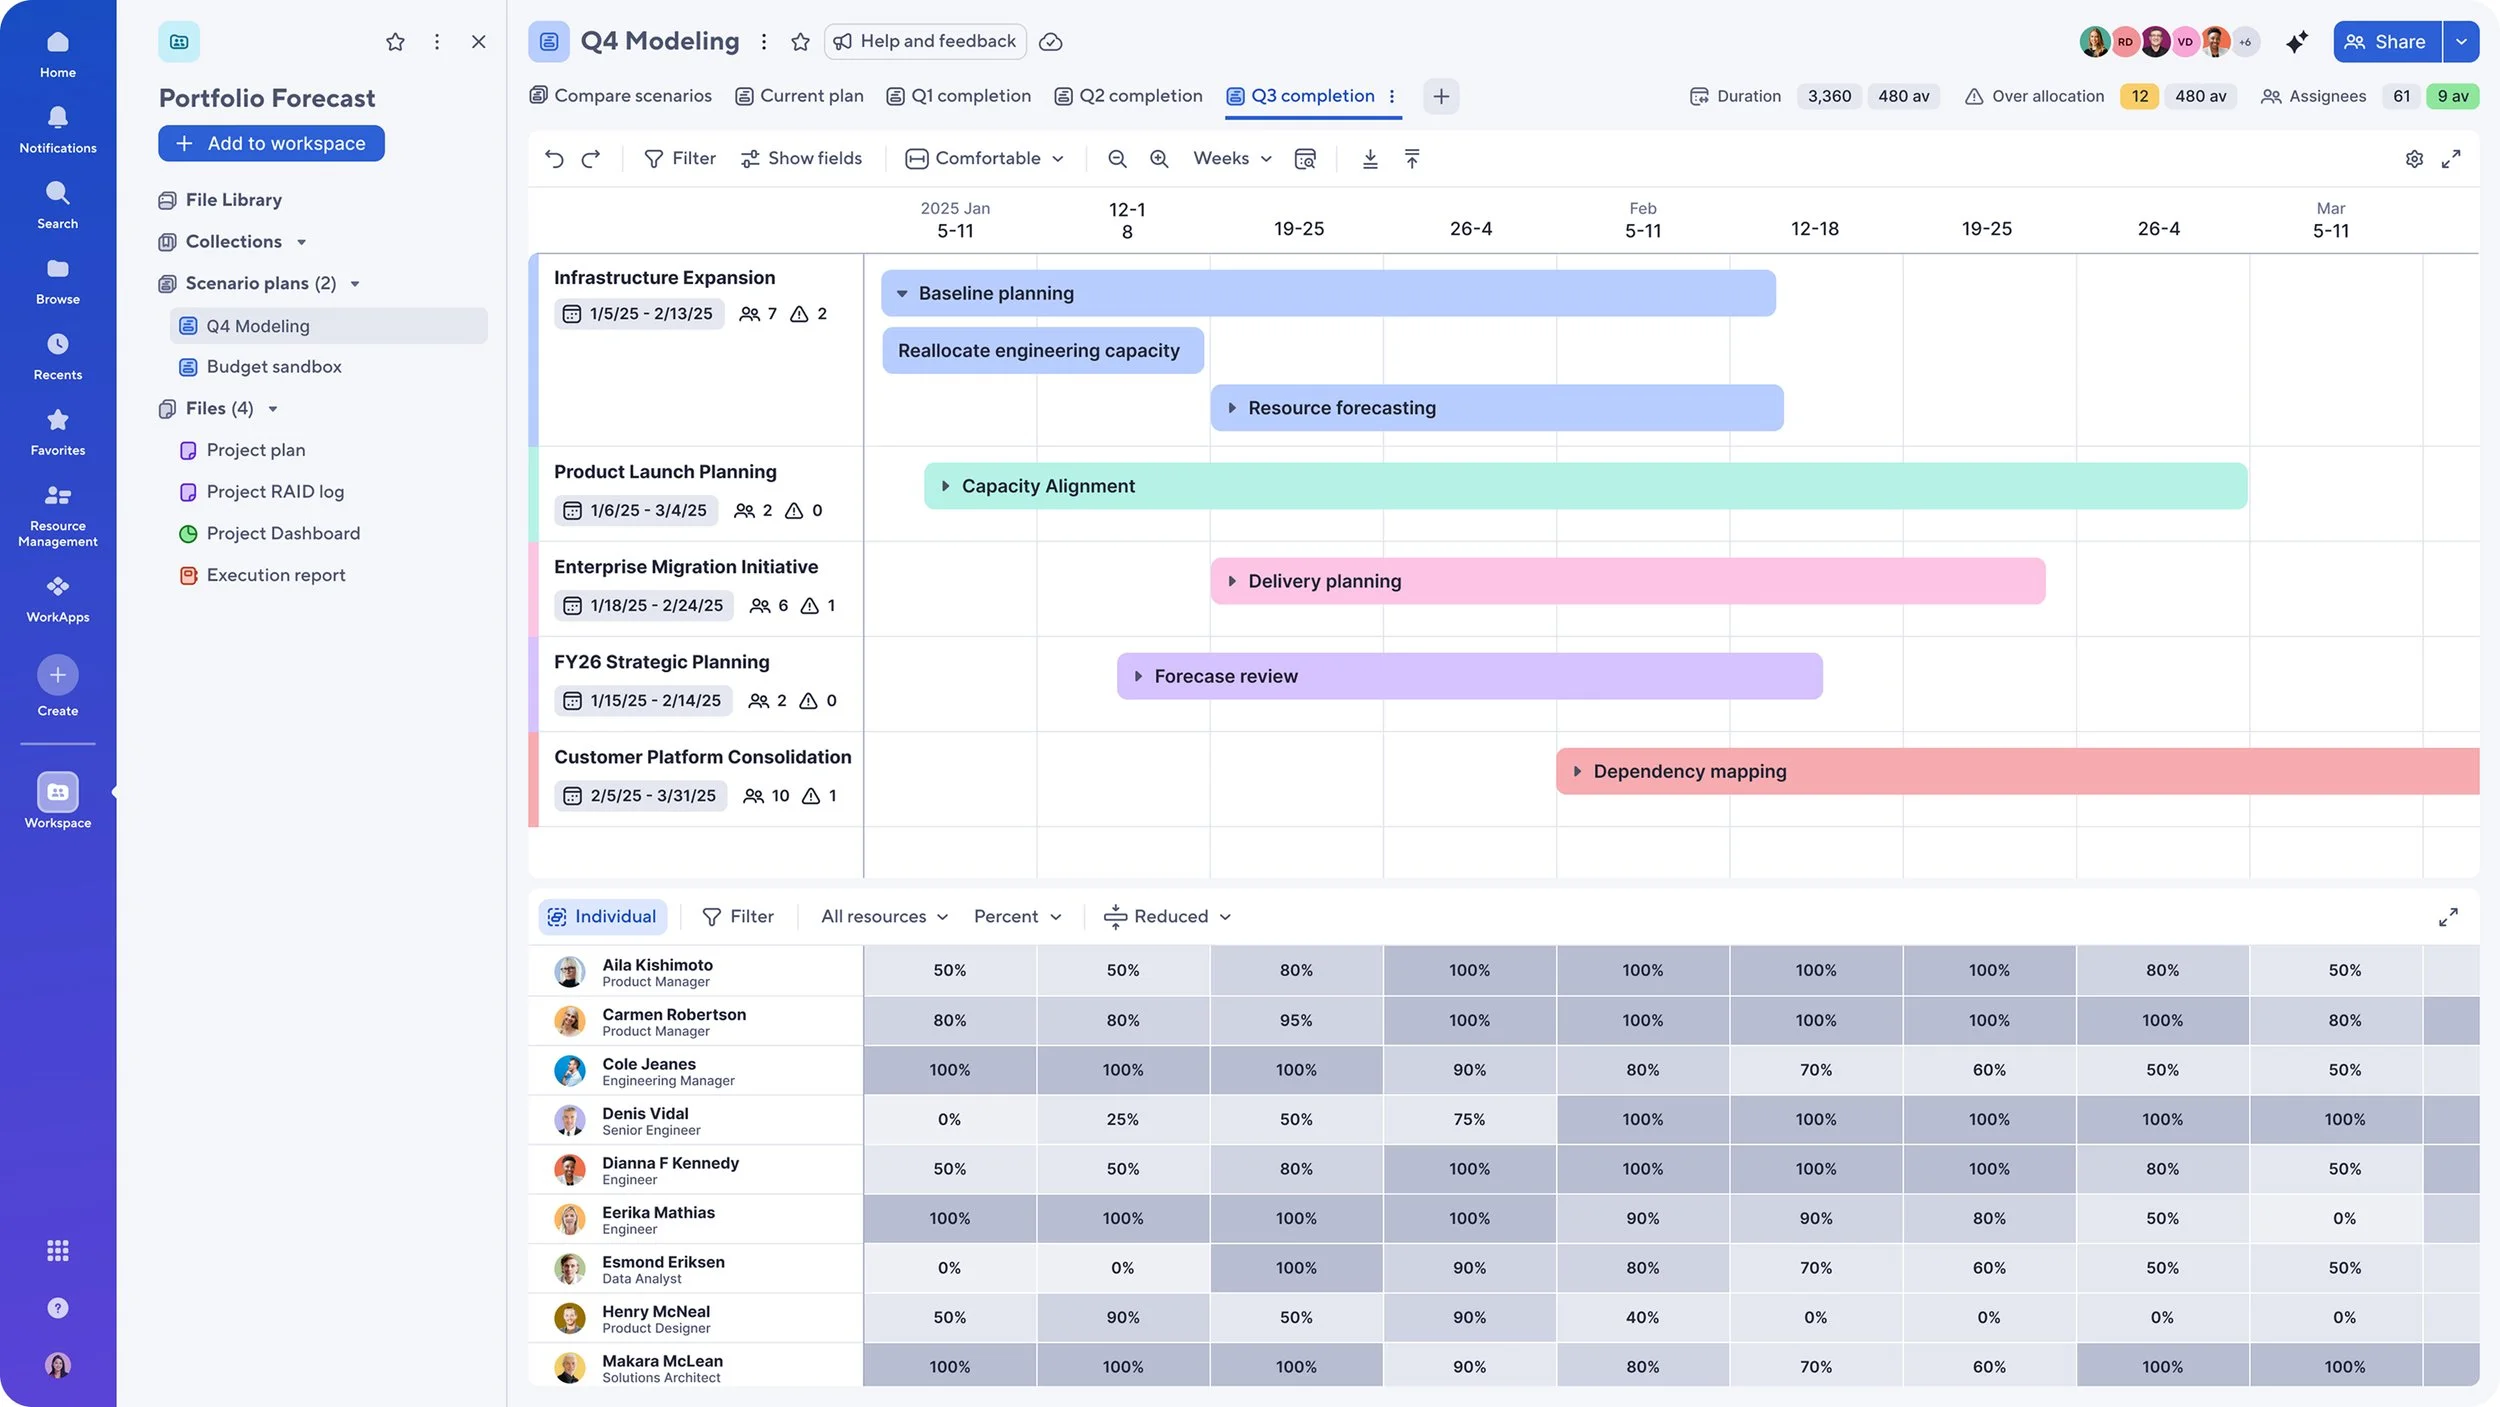This screenshot has height=1407, width=2500.
Task: Click the undo arrow icon
Action: [554, 158]
